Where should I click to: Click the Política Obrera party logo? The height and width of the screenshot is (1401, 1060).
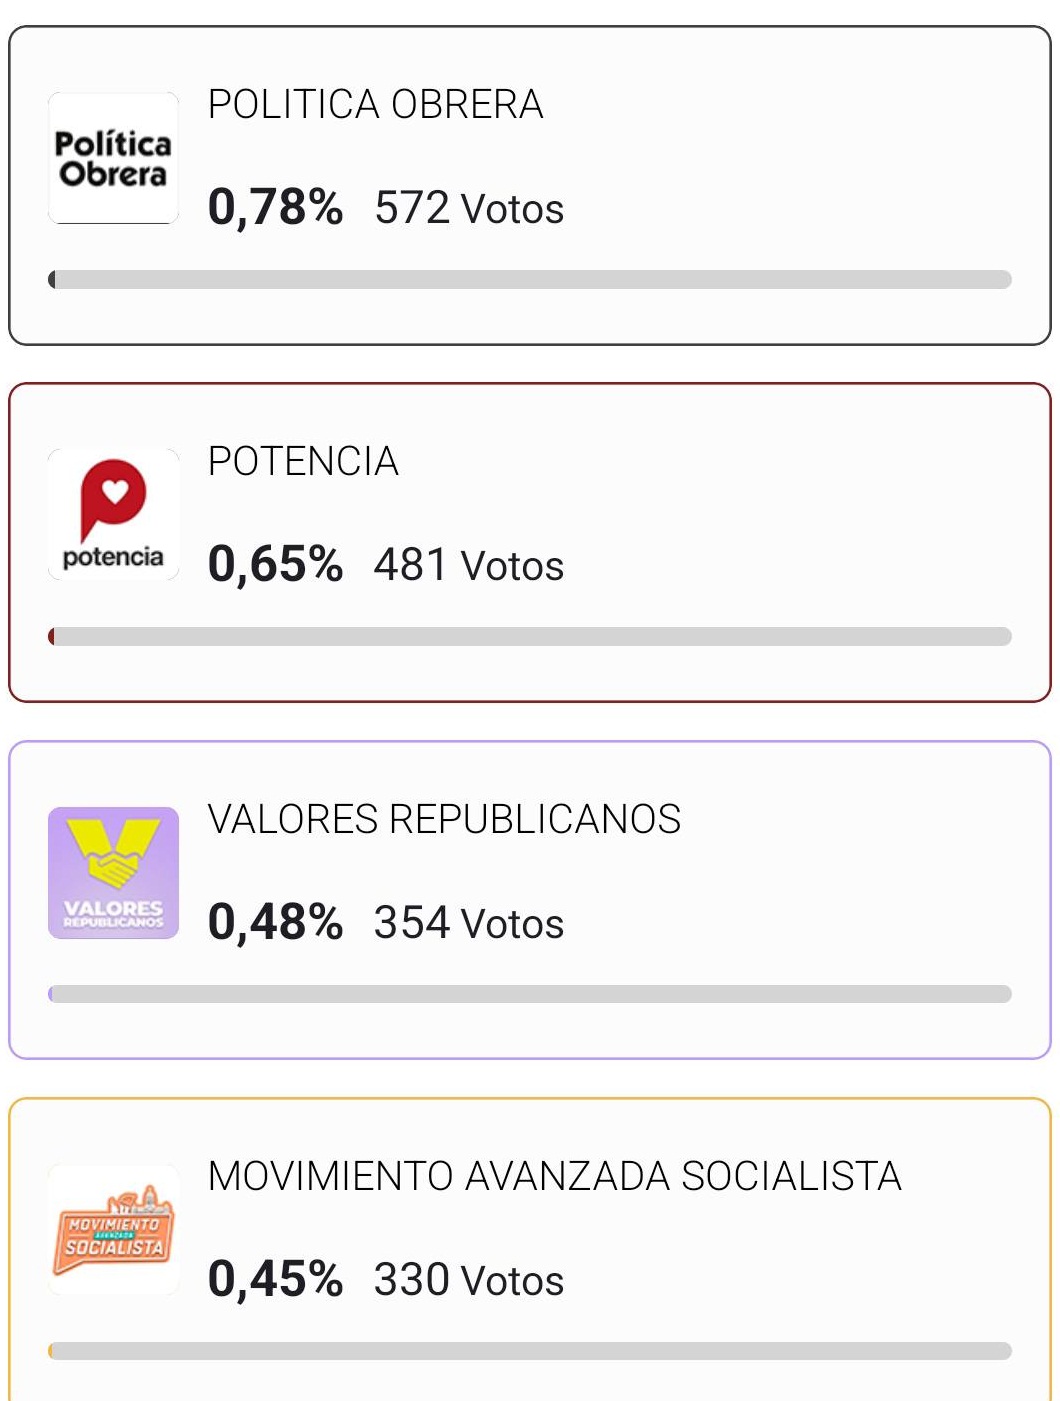tap(113, 158)
